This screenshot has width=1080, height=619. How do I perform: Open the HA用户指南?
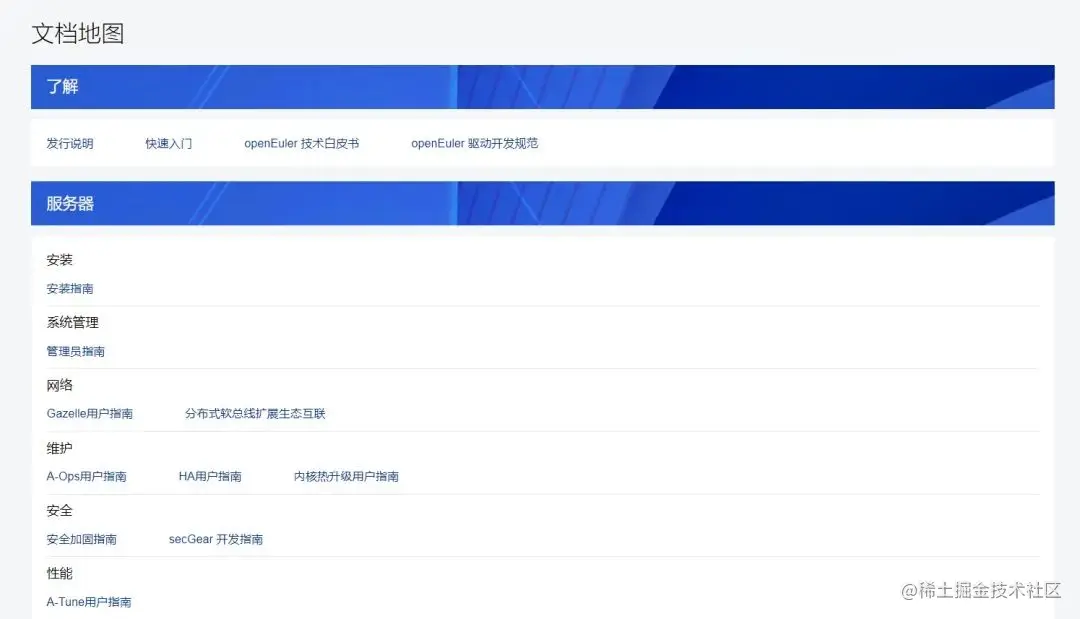[209, 476]
